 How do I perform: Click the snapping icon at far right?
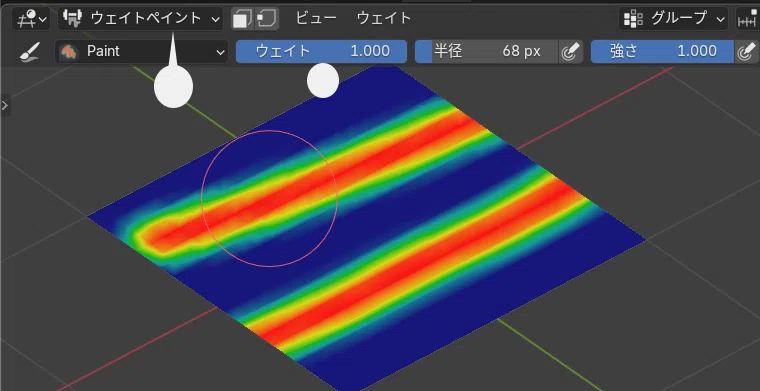coord(747,19)
